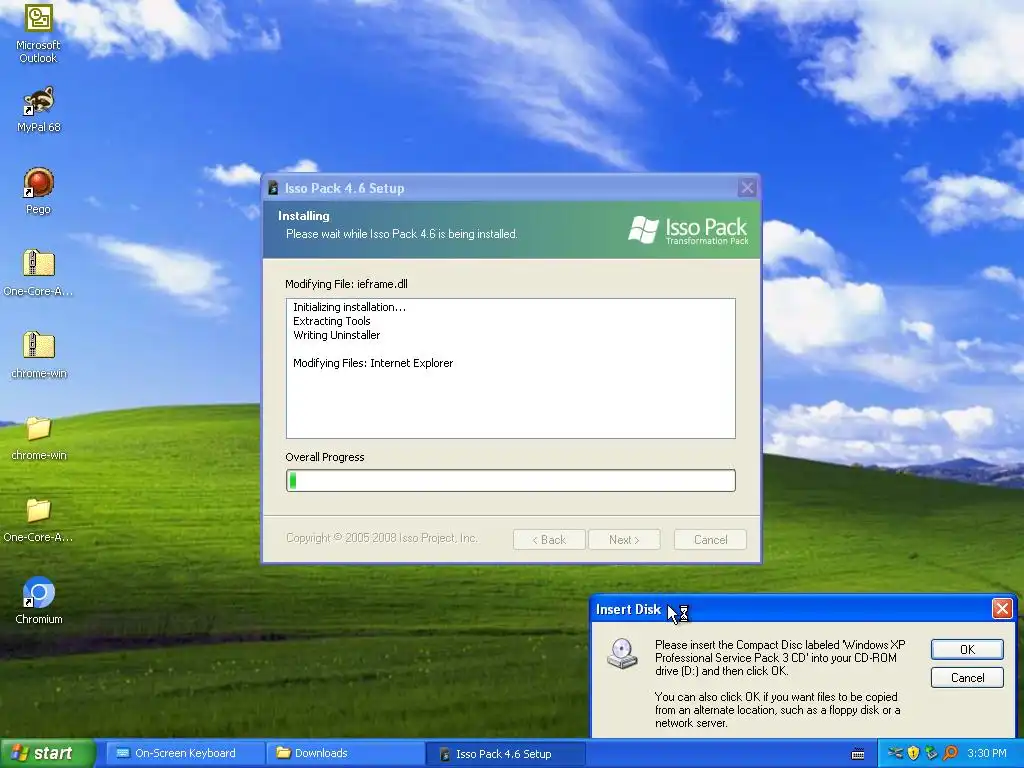Click 'Modifying Files: Internet Explorer' log line
The height and width of the screenshot is (768, 1024).
pos(373,363)
